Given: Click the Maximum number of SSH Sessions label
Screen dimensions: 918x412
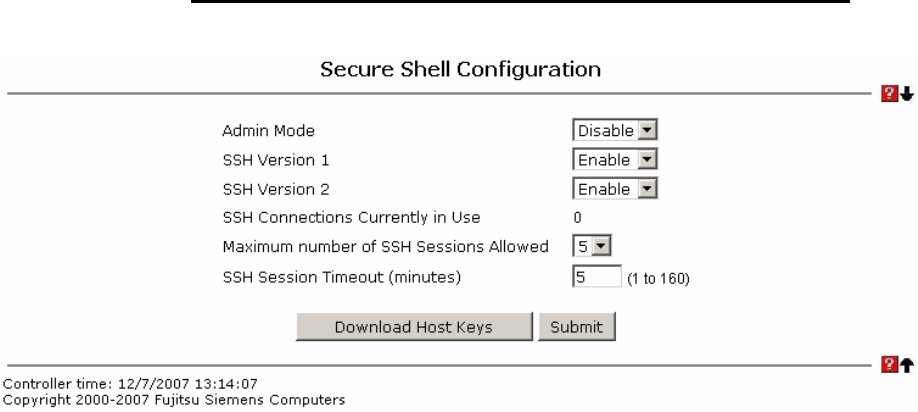Looking at the screenshot, I should click(x=385, y=247).
